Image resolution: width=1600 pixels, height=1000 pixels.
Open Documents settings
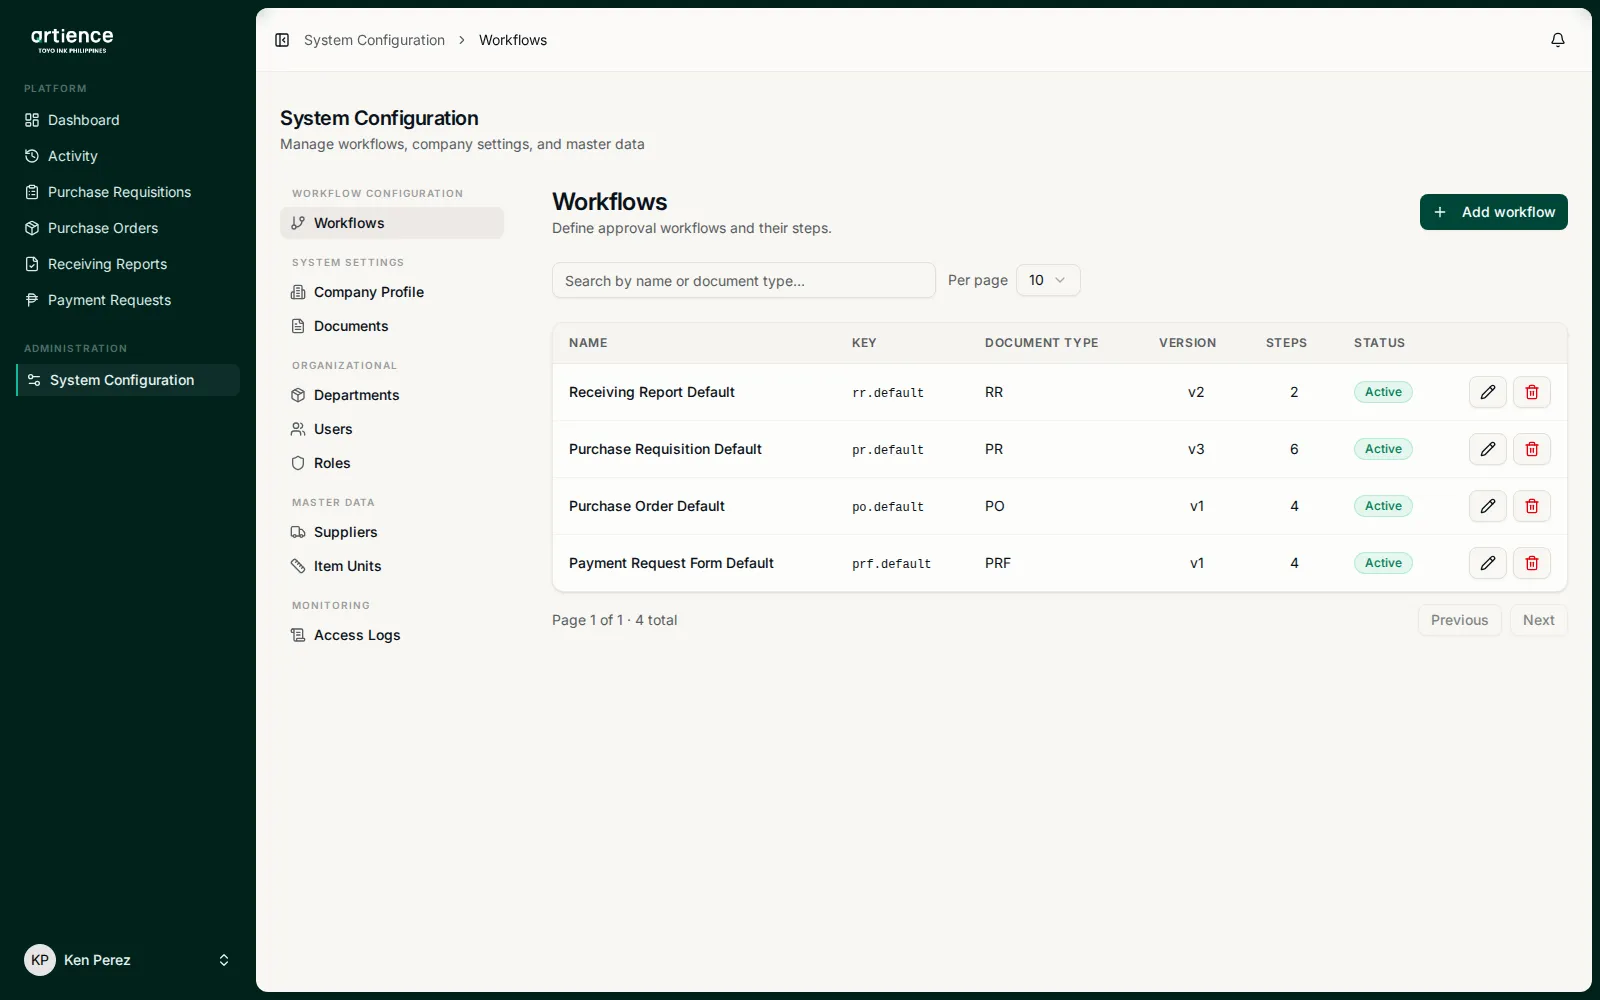(x=392, y=326)
